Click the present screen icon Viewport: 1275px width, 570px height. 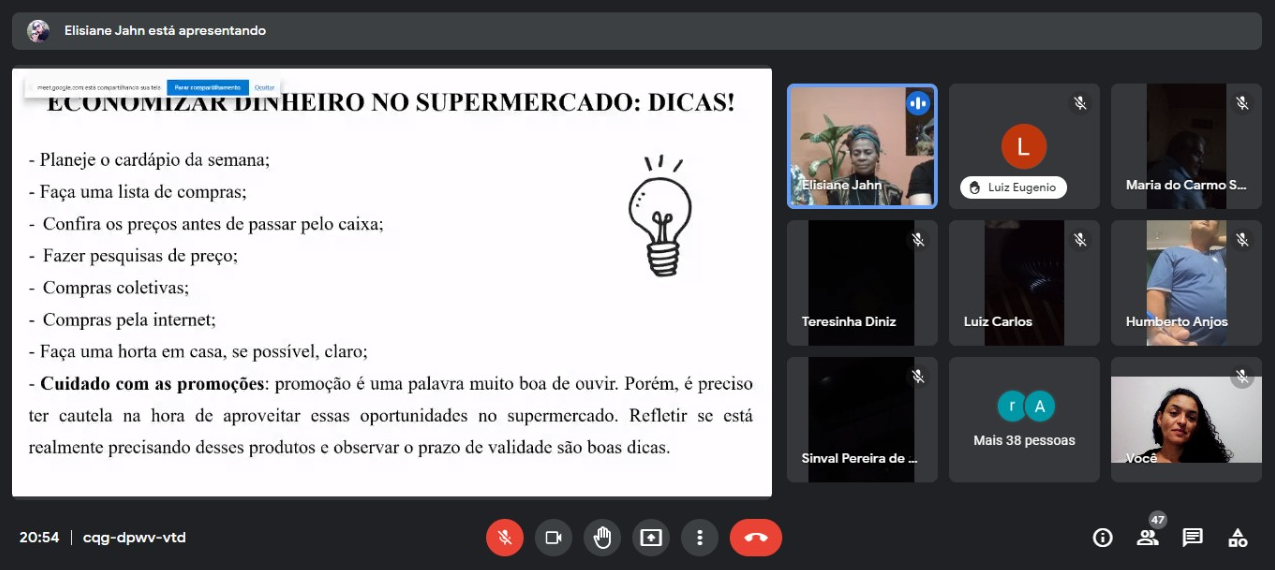point(651,538)
